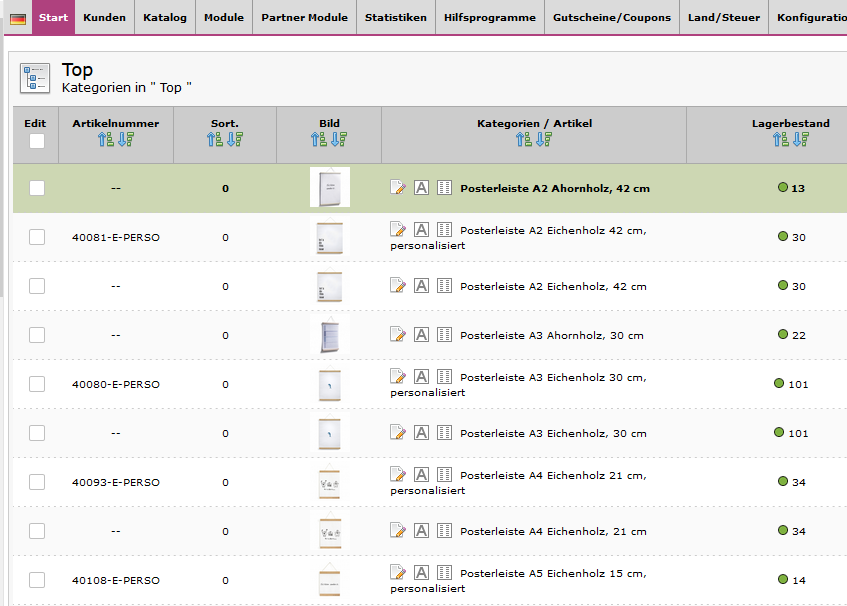Sort Bild column ascending

coord(320,140)
